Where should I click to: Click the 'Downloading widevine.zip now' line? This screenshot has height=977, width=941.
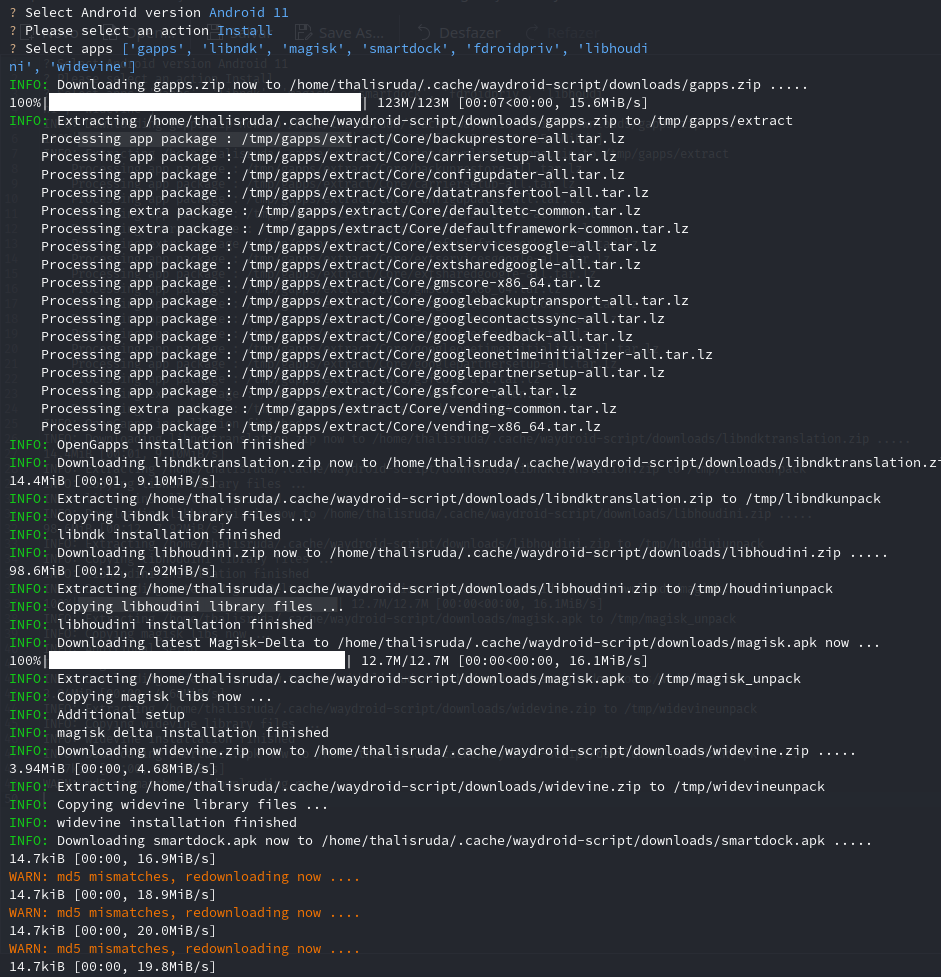pyautogui.click(x=432, y=752)
